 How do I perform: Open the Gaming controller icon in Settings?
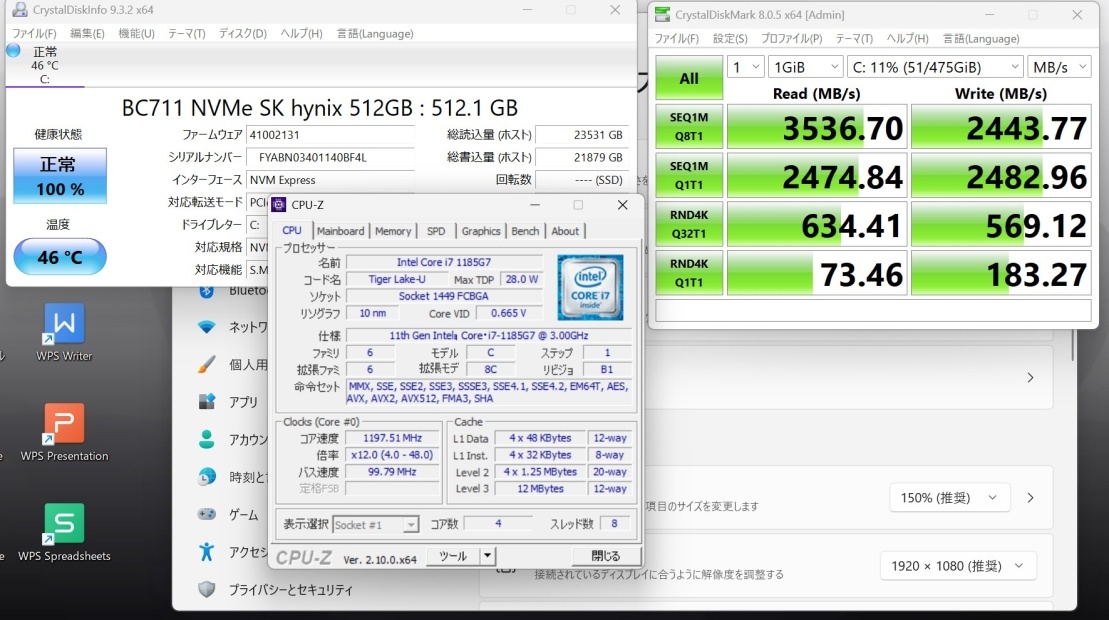coord(207,514)
